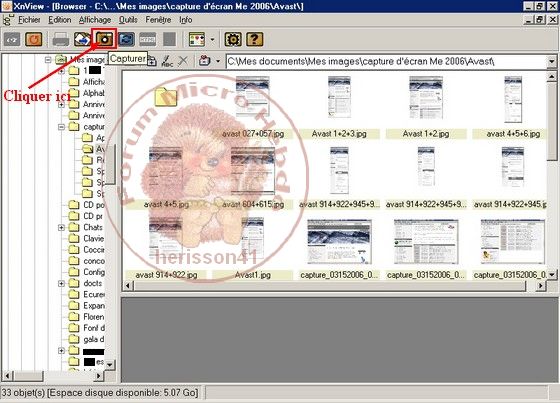This screenshot has height=403, width=560.
Task: Open the Fichier menu
Action: click(x=29, y=20)
